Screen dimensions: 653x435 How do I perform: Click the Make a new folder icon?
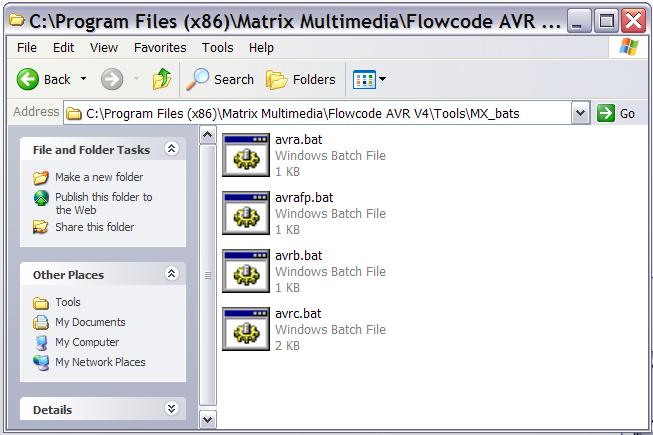(41, 177)
